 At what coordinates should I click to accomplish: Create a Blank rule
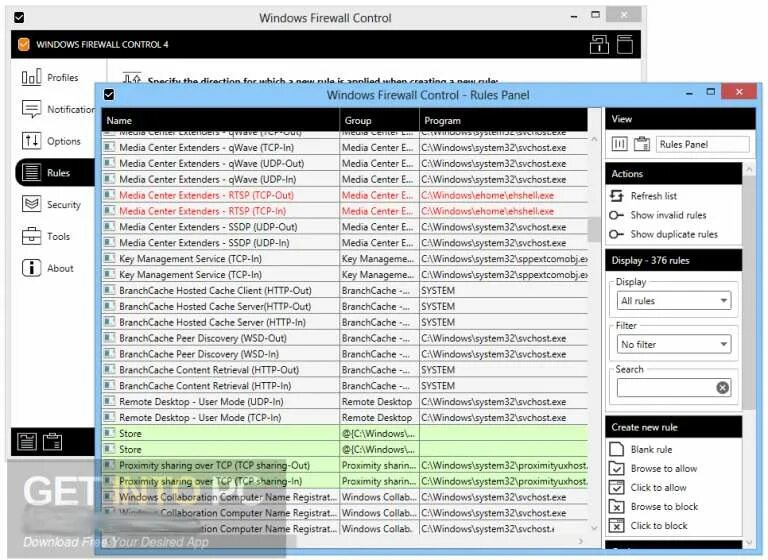coord(641,449)
